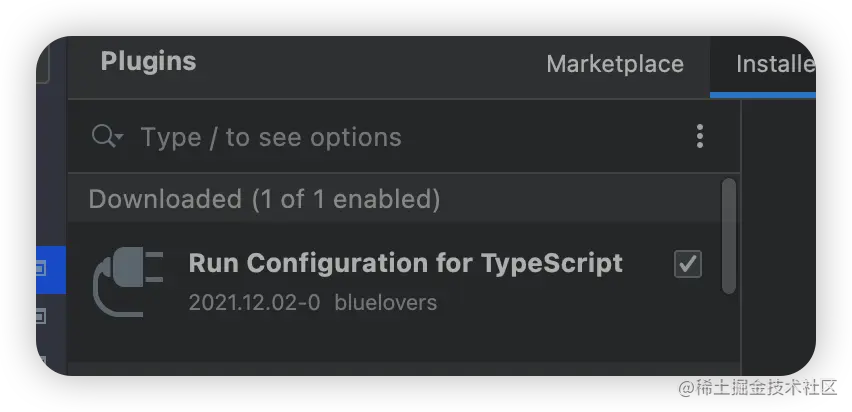Collapse the Downloaded plugins section header
The image size is (852, 412).
[265, 199]
